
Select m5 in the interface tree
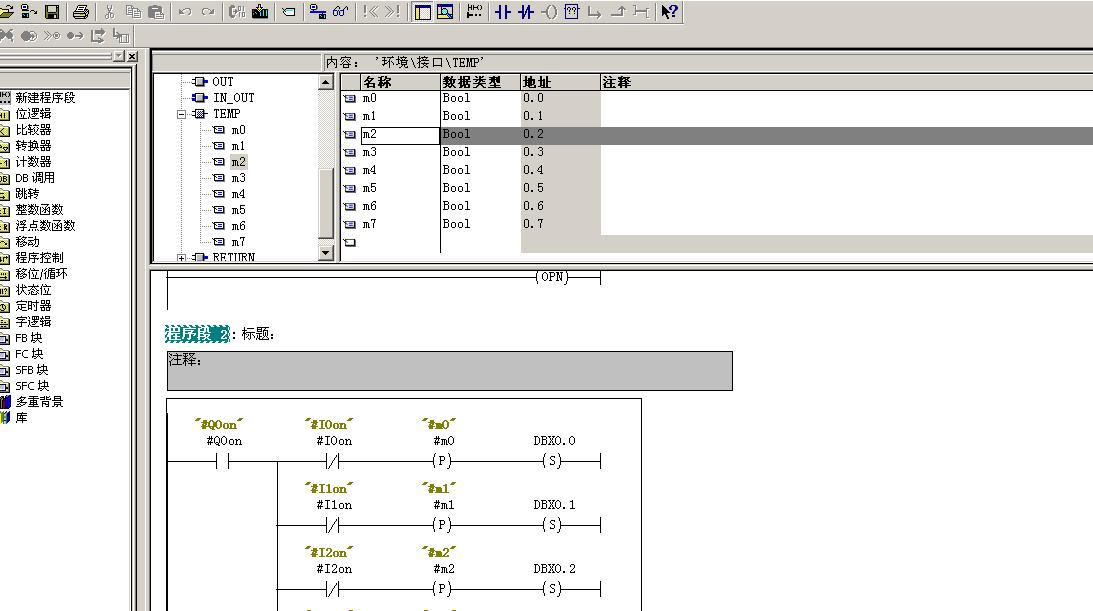click(238, 210)
